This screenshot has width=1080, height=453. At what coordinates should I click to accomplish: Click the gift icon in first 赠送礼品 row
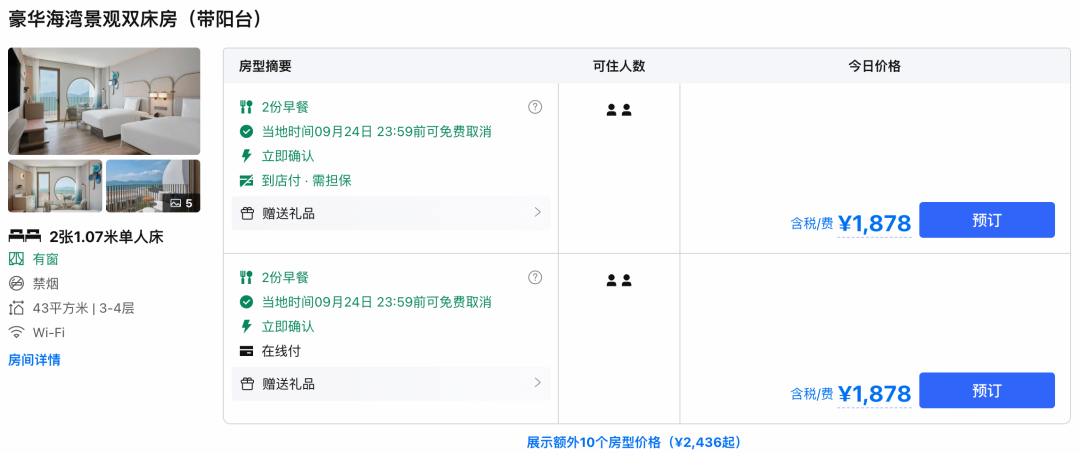pyautogui.click(x=247, y=213)
